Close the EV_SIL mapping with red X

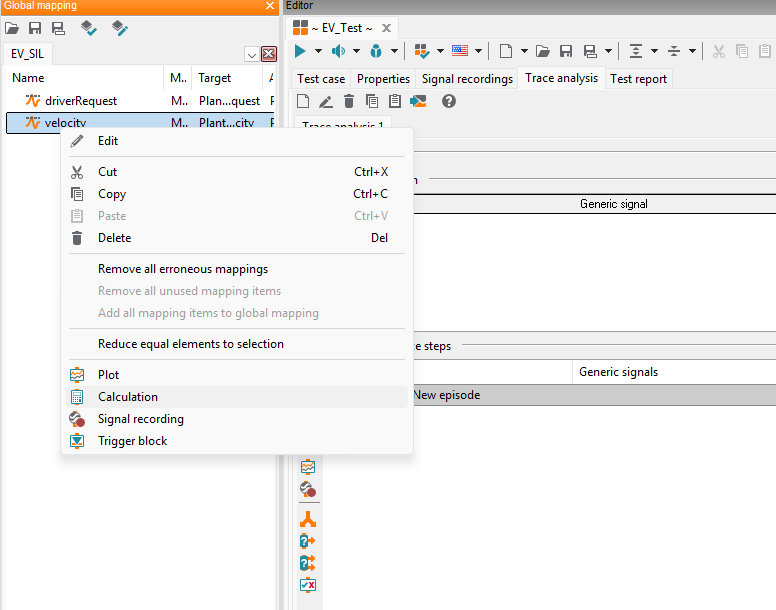tap(269, 53)
